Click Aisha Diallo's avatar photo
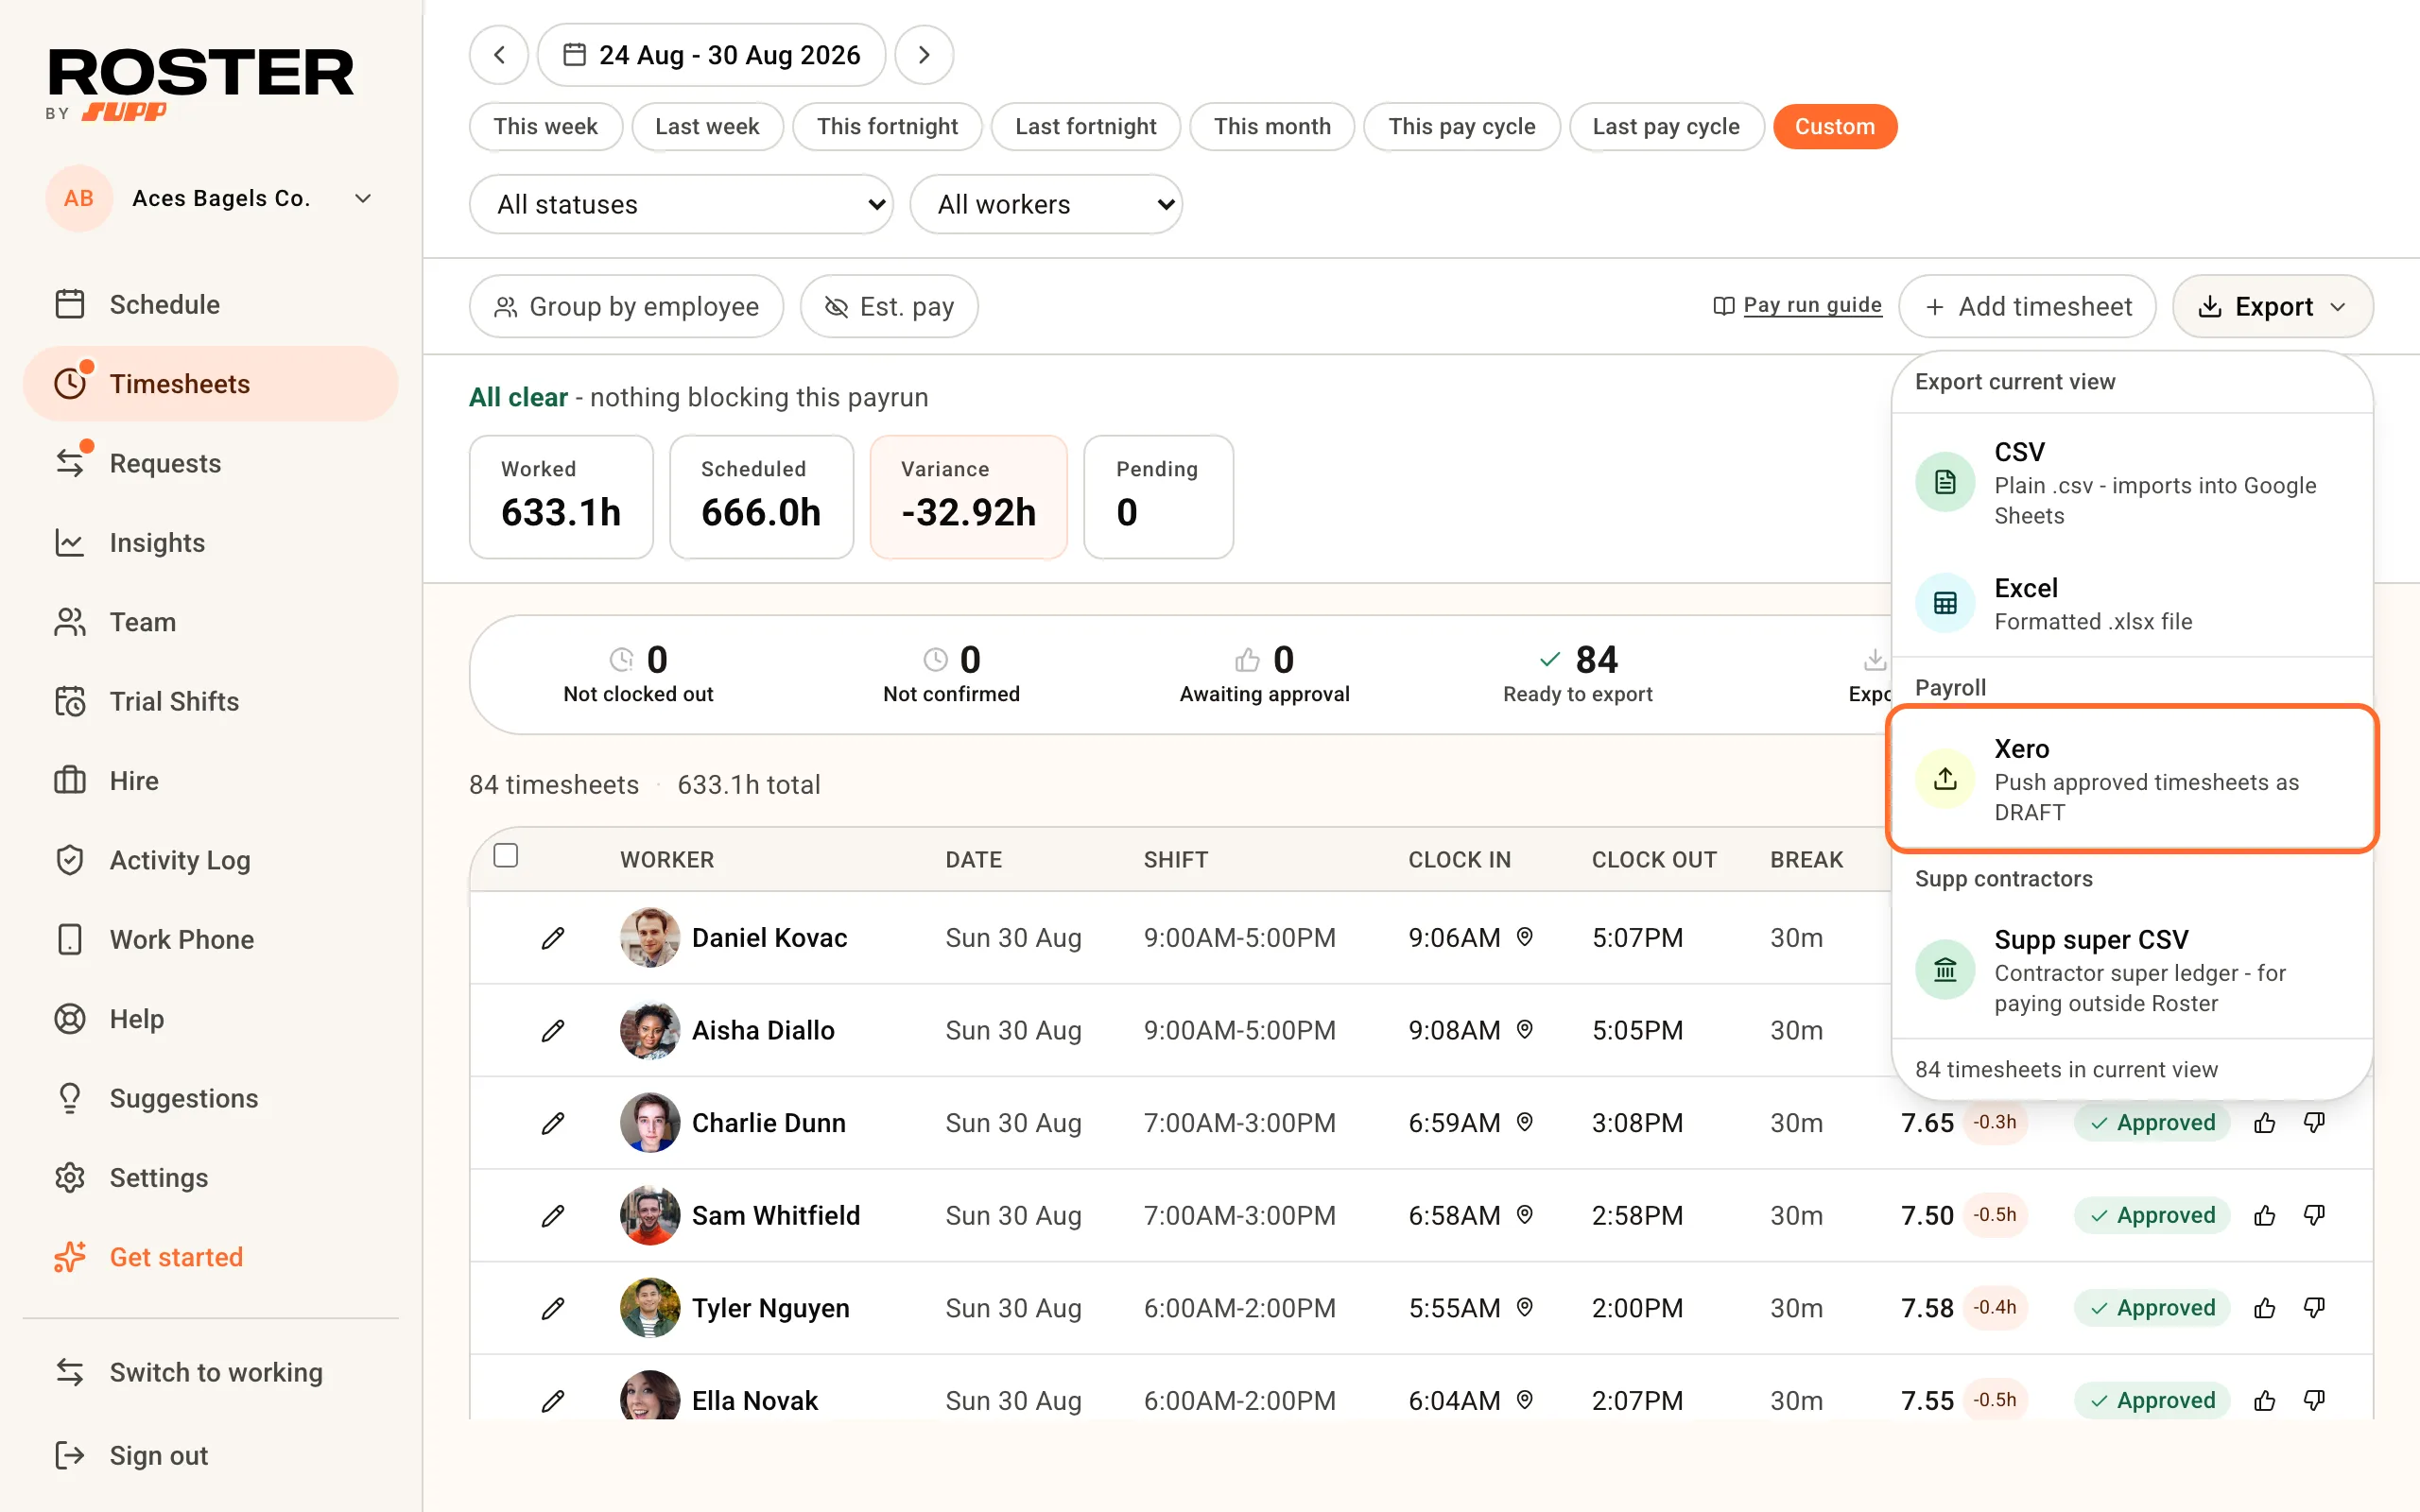 [x=650, y=1030]
